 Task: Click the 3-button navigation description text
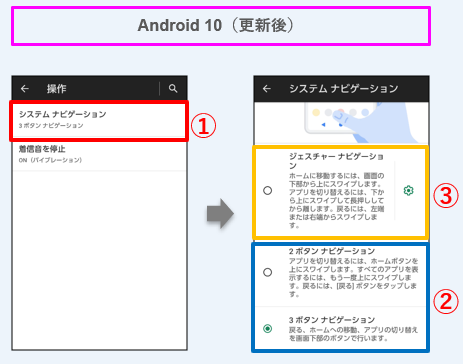(353, 334)
